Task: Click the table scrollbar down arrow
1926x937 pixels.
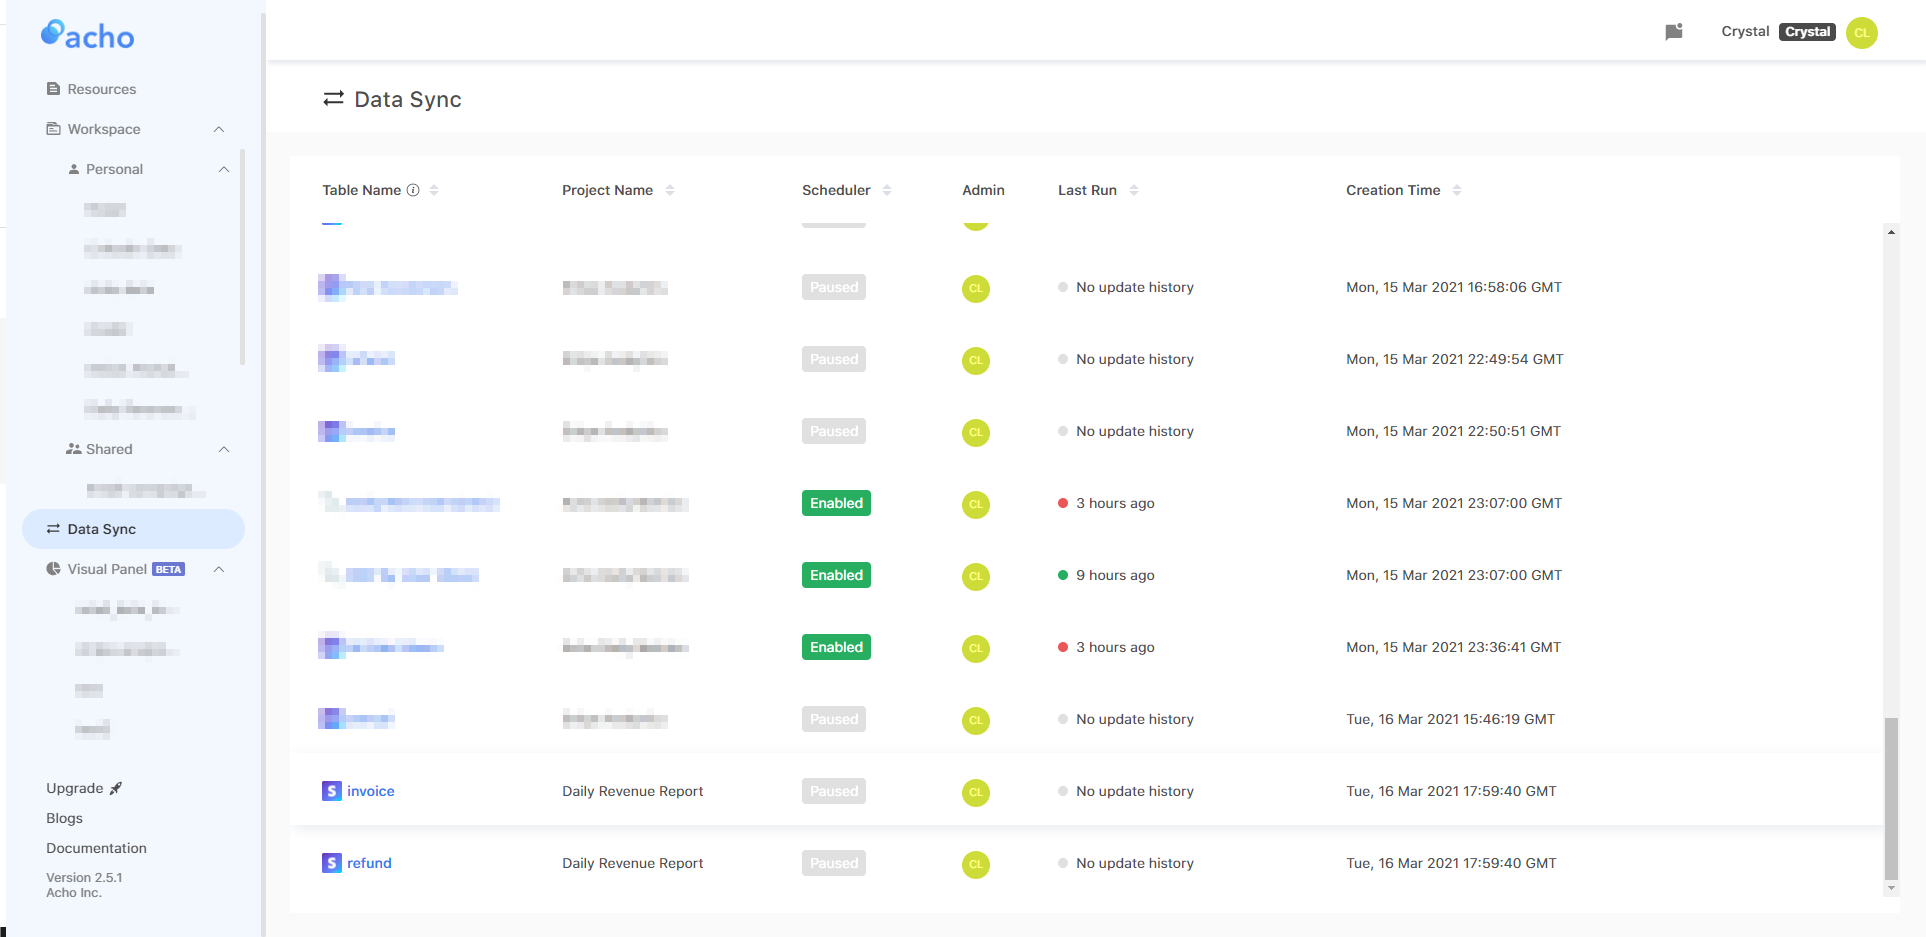Action: pos(1890,888)
